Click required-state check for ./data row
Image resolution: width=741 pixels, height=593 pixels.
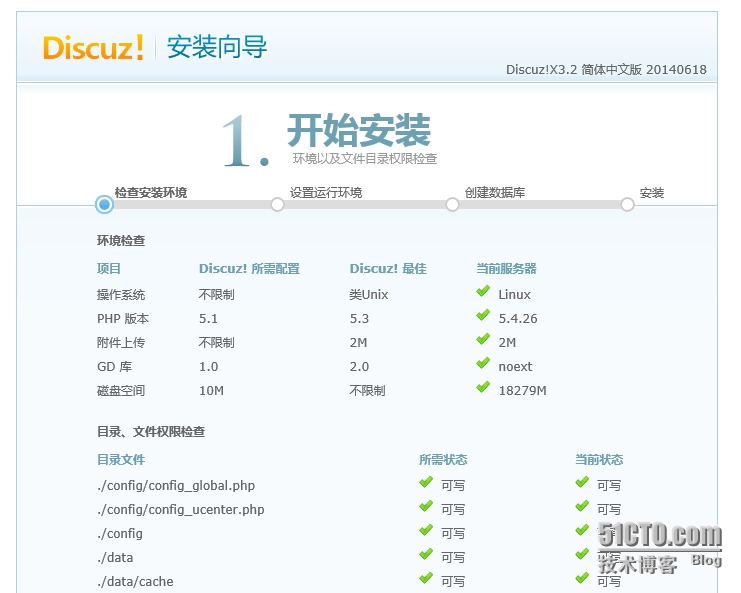click(426, 554)
